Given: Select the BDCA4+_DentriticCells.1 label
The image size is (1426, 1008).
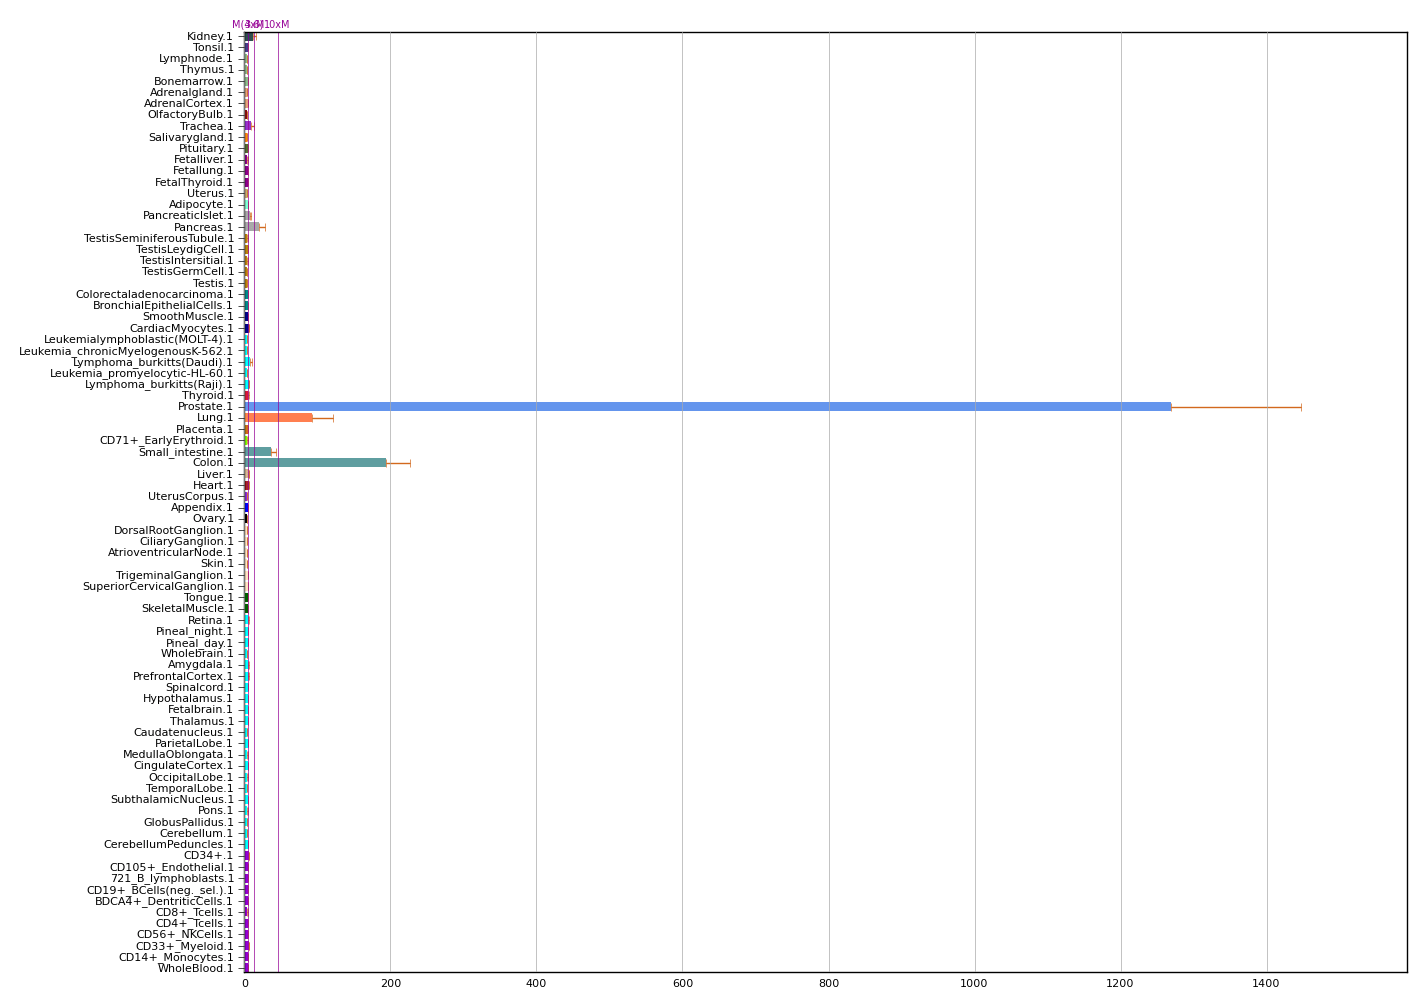Looking at the screenshot, I should pyautogui.click(x=164, y=902).
